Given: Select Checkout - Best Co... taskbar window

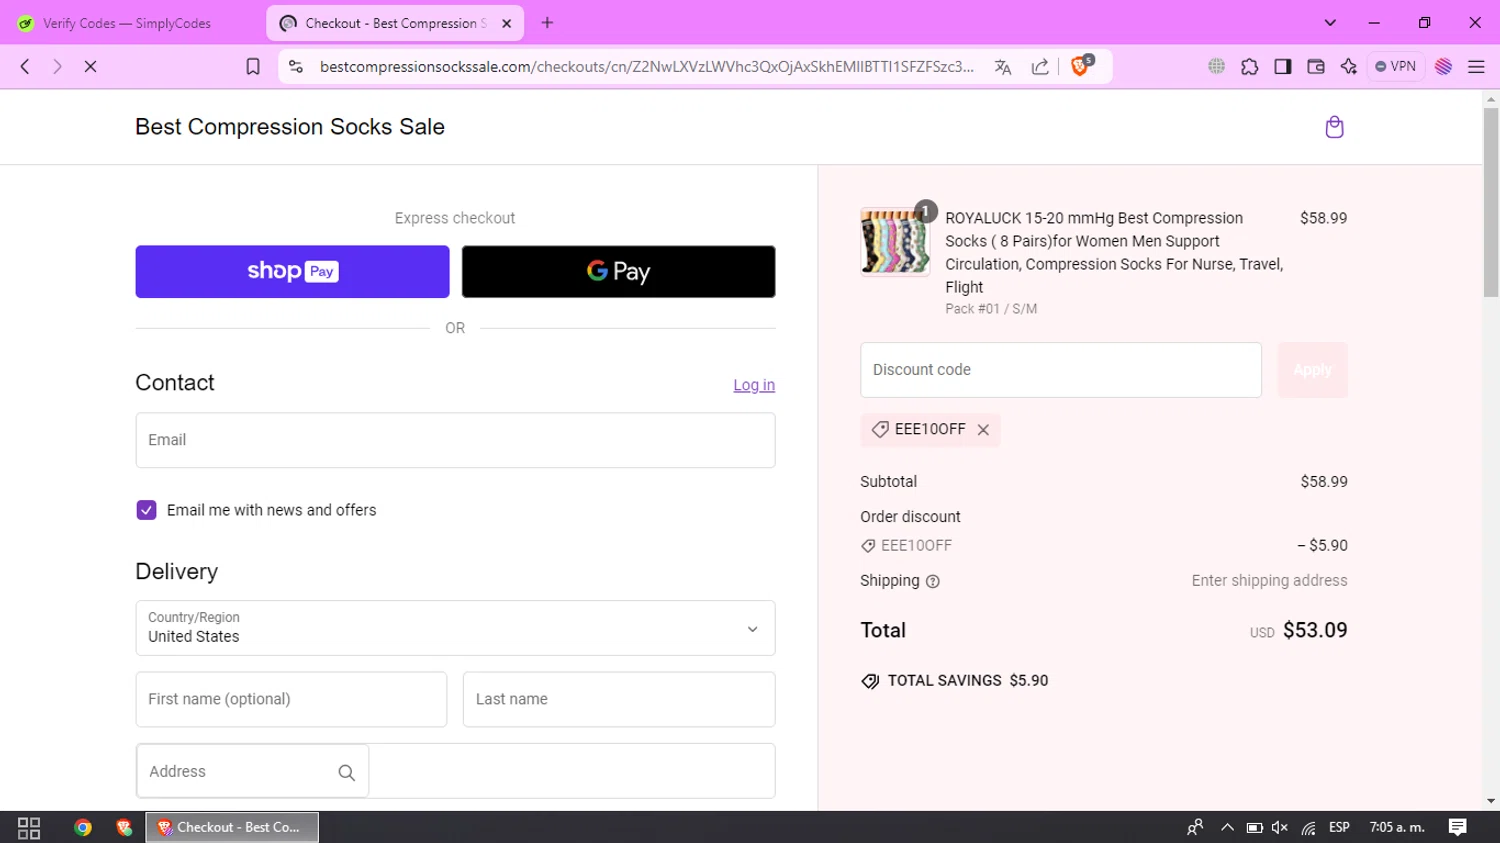Looking at the screenshot, I should tap(232, 827).
